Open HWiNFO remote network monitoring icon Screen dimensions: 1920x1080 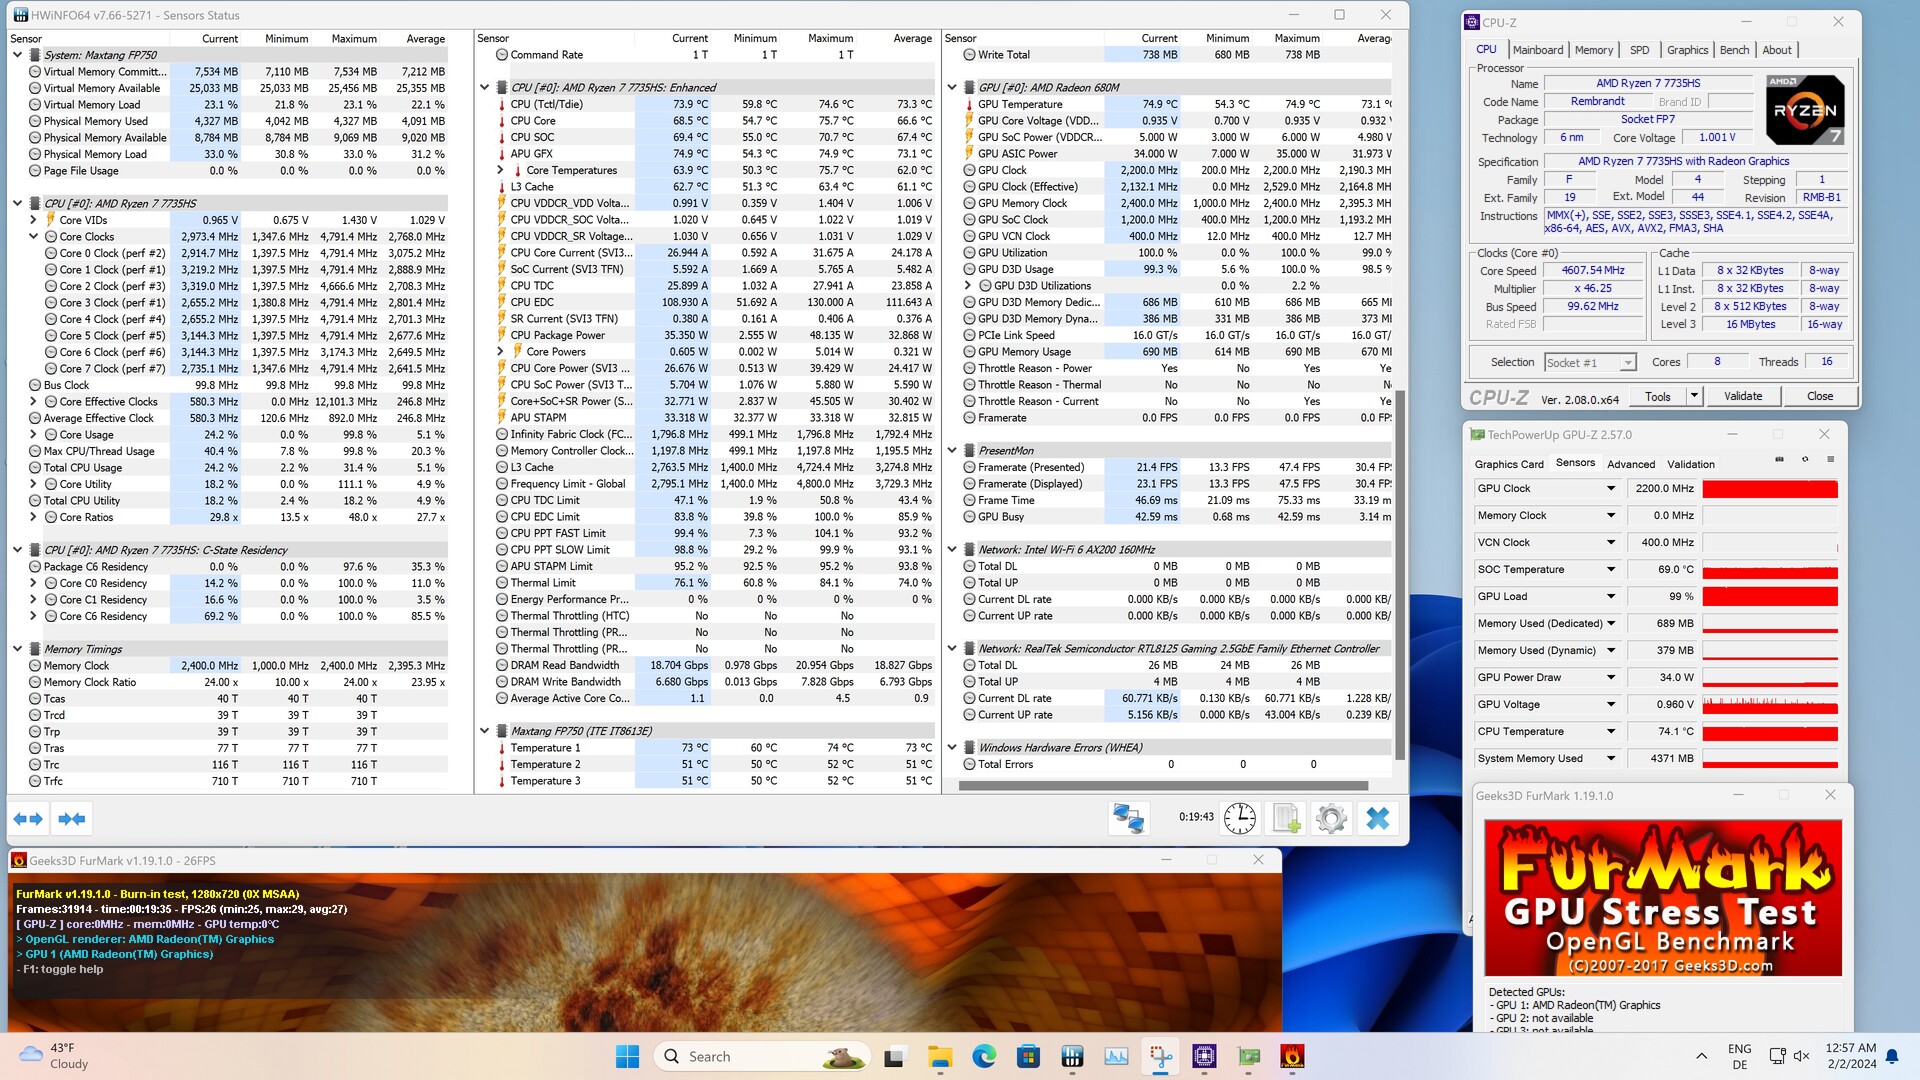pos(1129,818)
